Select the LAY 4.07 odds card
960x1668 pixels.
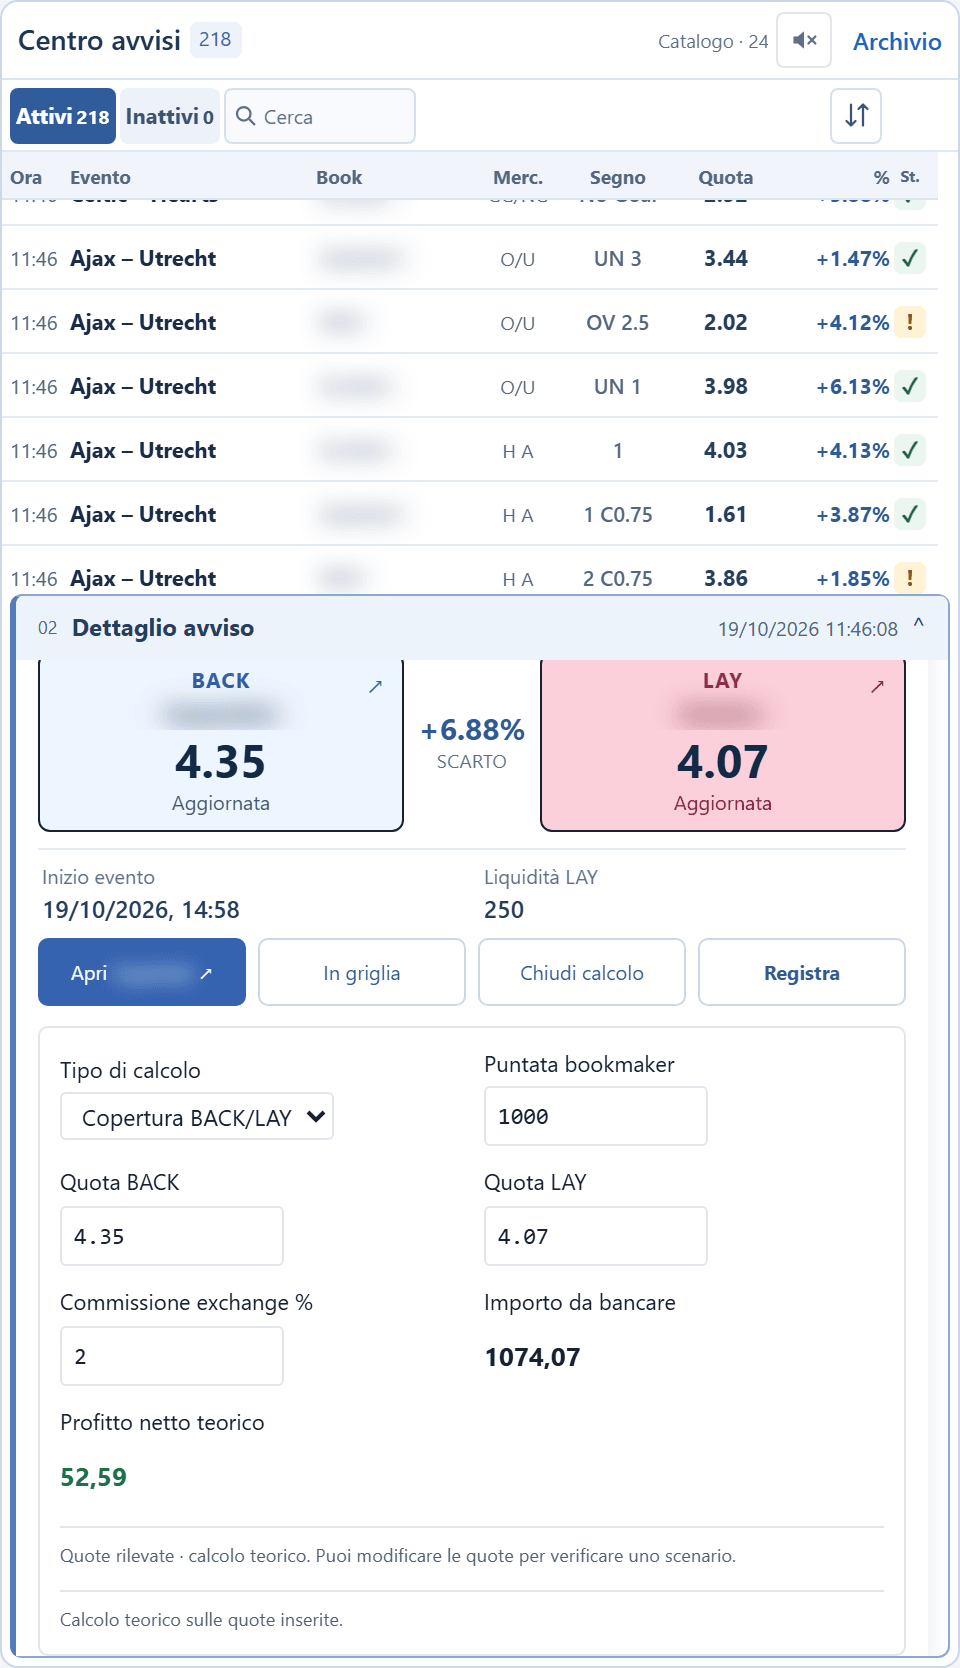[723, 745]
